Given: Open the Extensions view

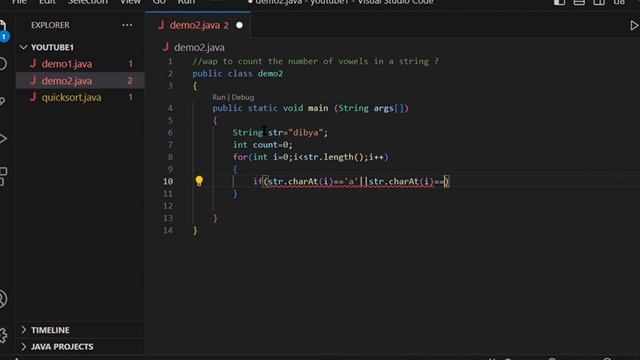Looking at the screenshot, I should (x=3, y=176).
